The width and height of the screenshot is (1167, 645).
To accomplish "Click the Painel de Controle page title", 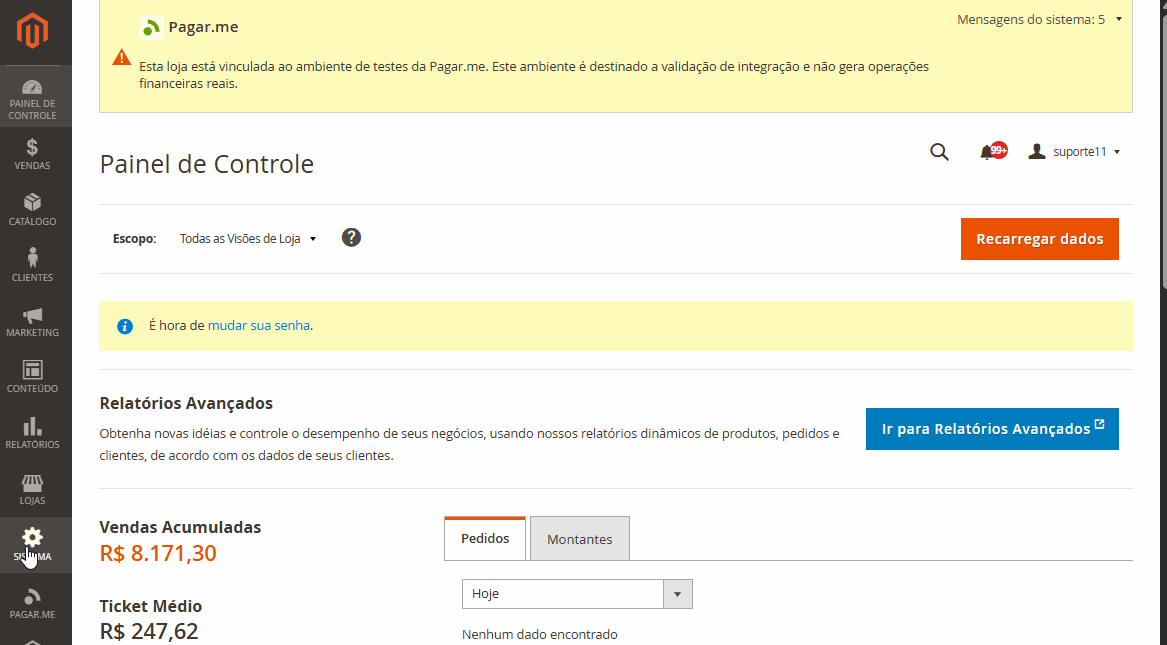I will (207, 164).
